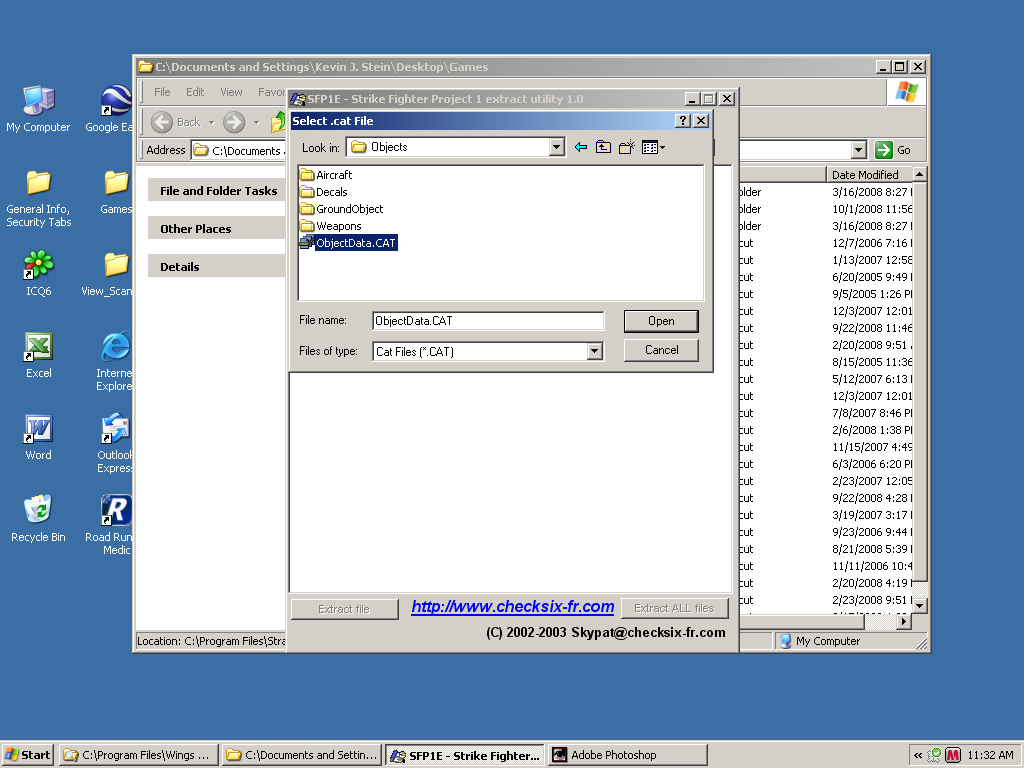
Task: Click the Go button in Explorer
Action: coord(893,150)
